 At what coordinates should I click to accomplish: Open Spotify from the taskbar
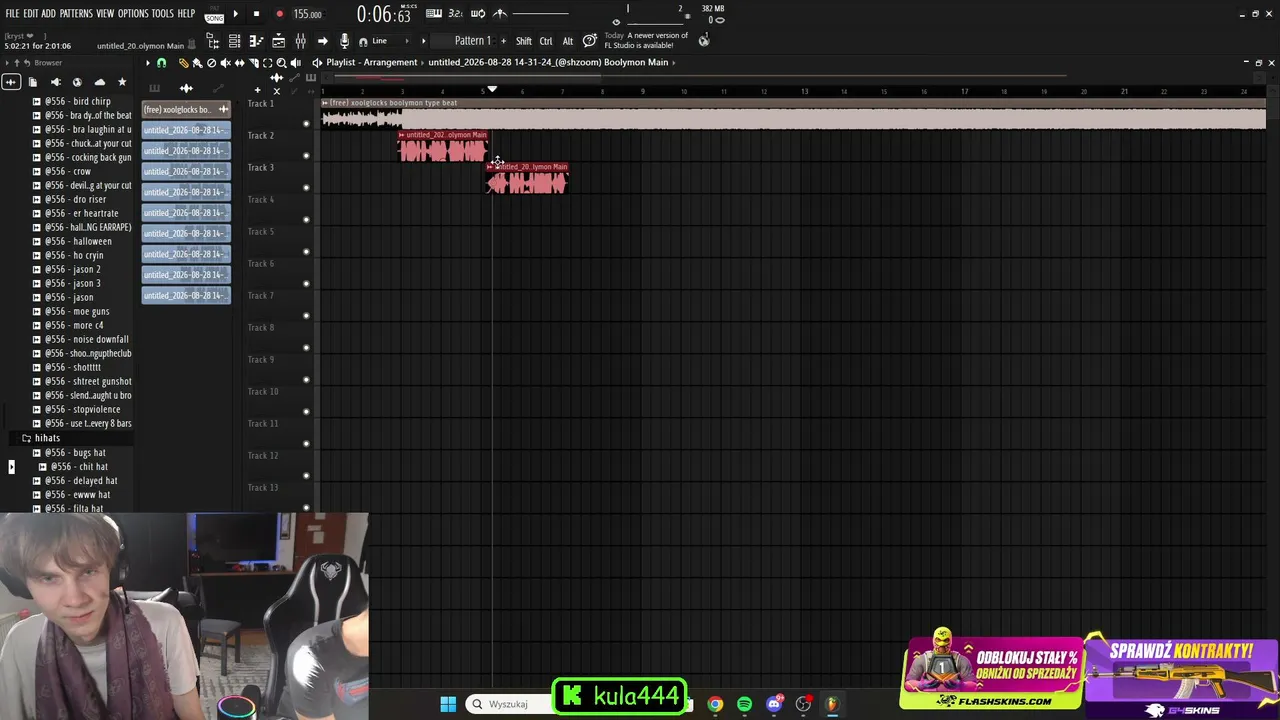click(x=744, y=704)
